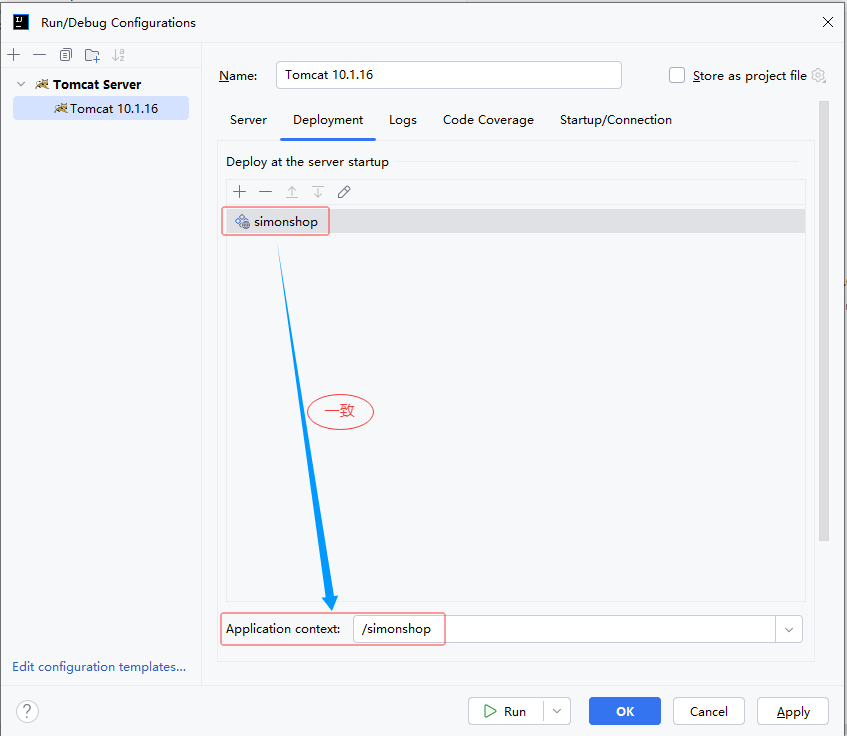
Task: Switch to the Server tab
Action: pos(248,120)
